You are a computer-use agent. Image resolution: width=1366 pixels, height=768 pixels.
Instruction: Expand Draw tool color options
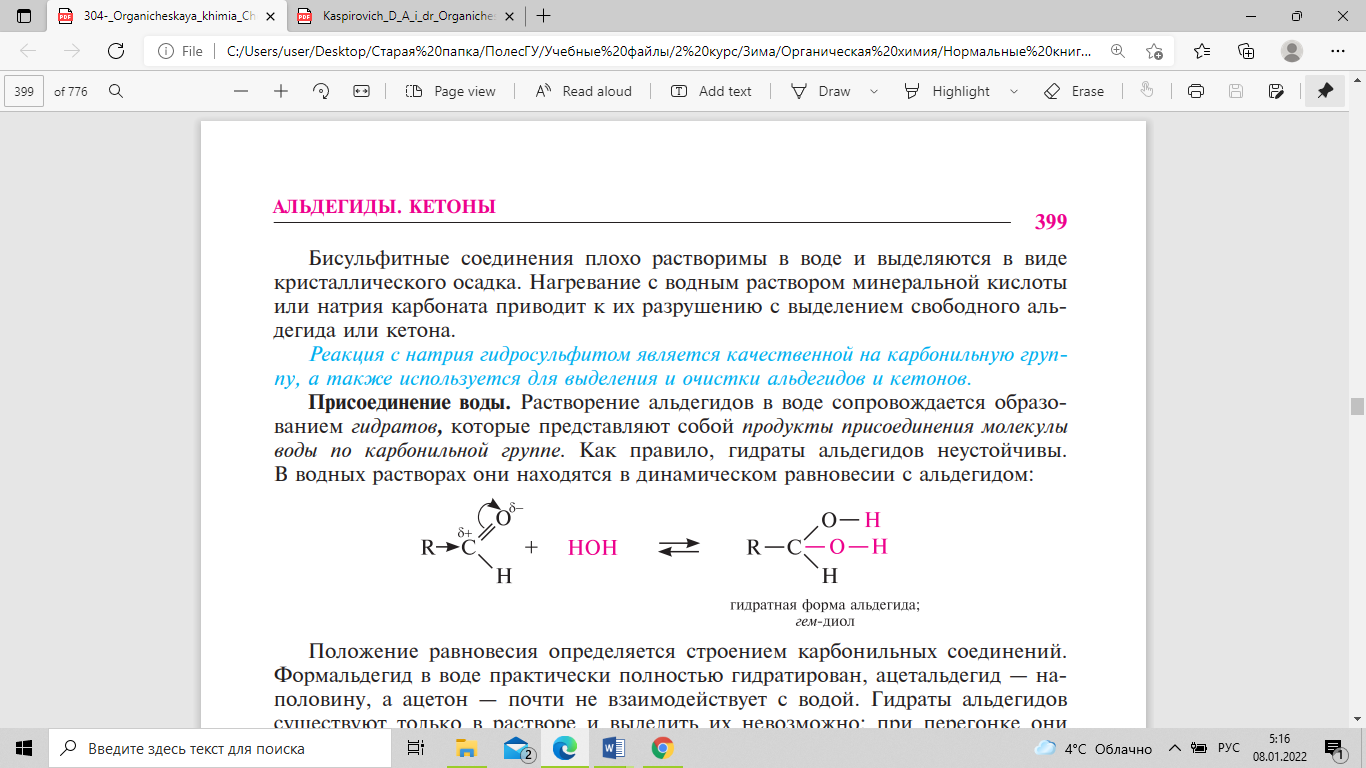tap(874, 91)
